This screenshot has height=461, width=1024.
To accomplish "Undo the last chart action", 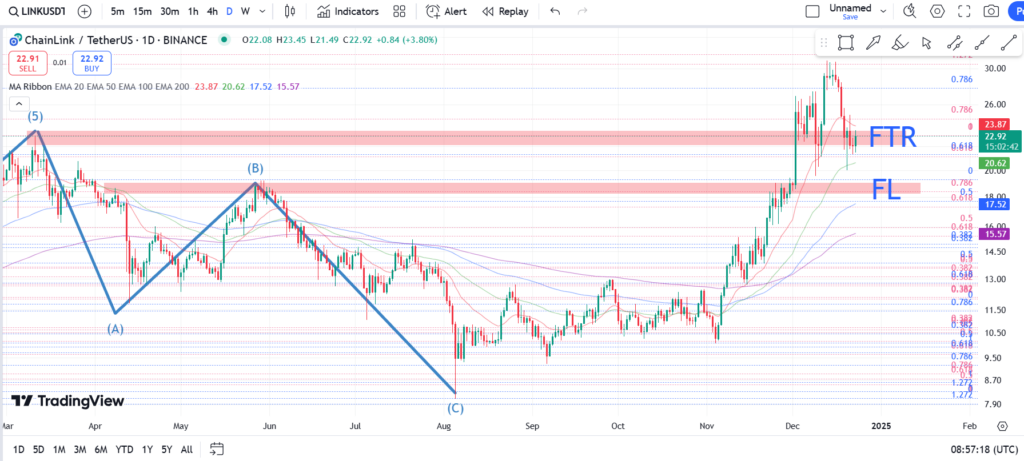I will [x=555, y=12].
